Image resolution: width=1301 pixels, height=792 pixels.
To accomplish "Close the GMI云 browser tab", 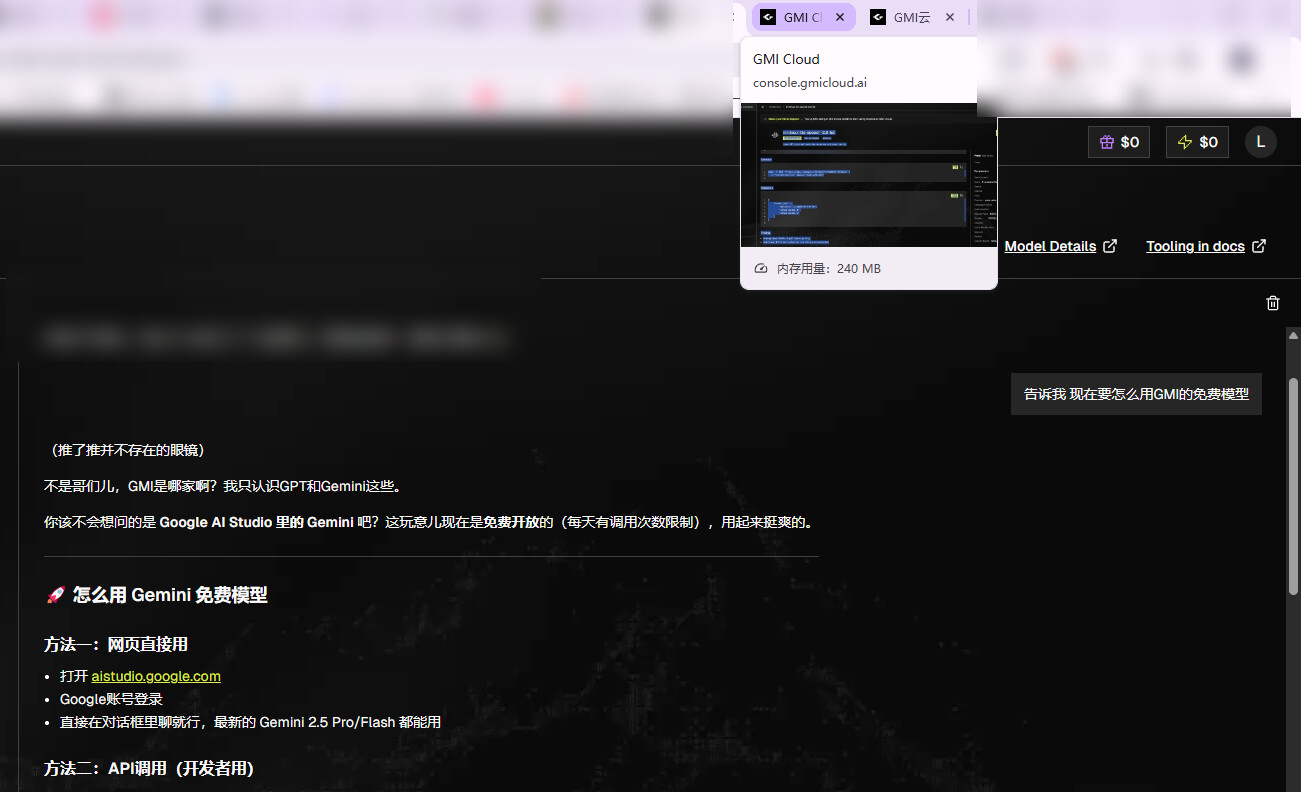I will click(x=950, y=17).
